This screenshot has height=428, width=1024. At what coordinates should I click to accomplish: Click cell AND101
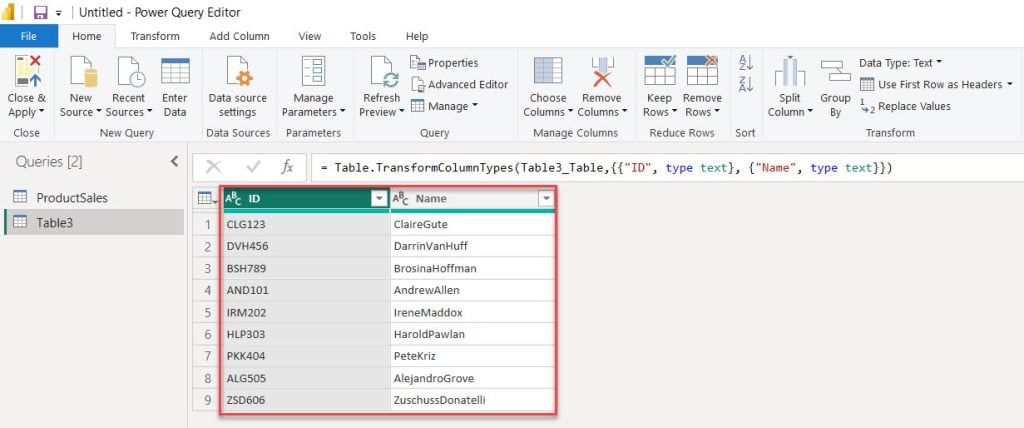coord(305,290)
